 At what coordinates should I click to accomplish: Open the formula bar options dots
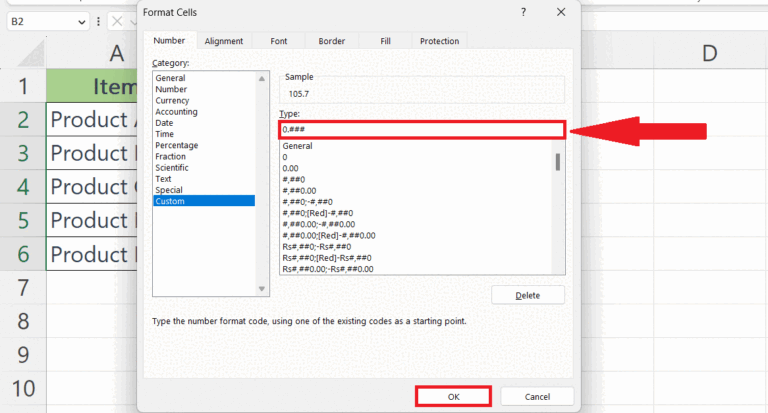98,21
